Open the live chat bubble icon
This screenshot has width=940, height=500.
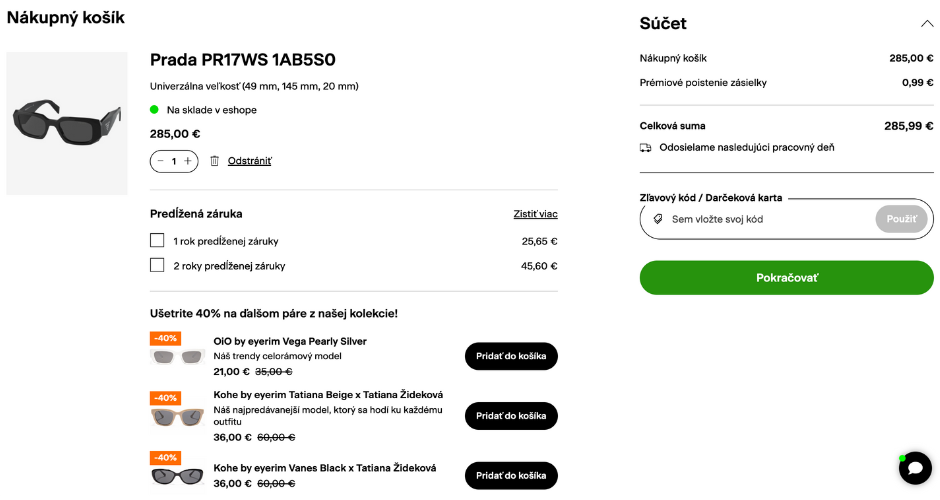click(x=915, y=468)
